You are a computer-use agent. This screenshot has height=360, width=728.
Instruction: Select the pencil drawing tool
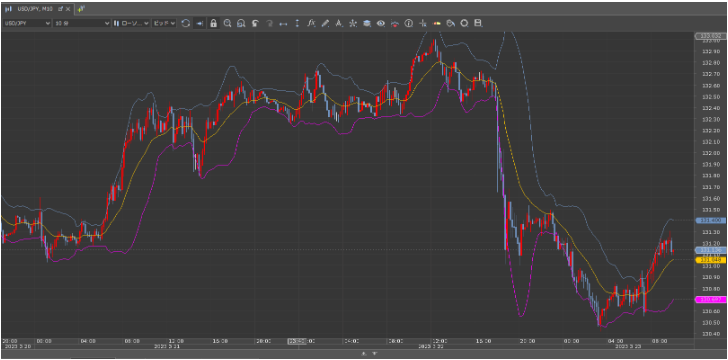[x=325, y=23]
